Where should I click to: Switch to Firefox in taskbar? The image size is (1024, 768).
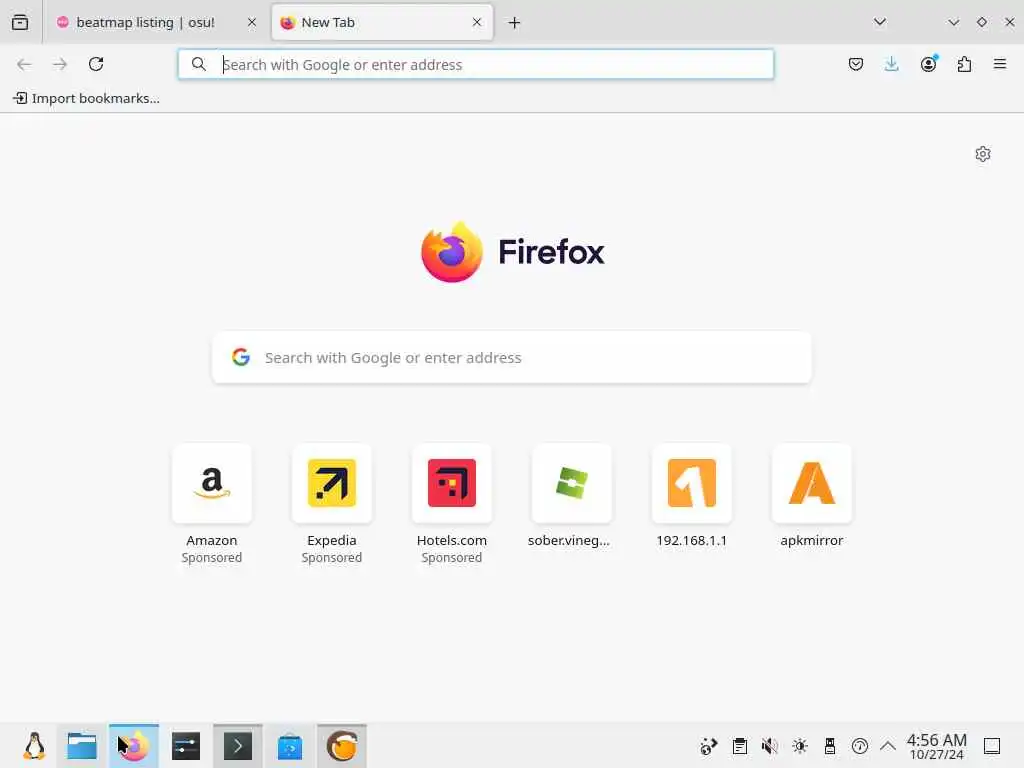tap(134, 746)
